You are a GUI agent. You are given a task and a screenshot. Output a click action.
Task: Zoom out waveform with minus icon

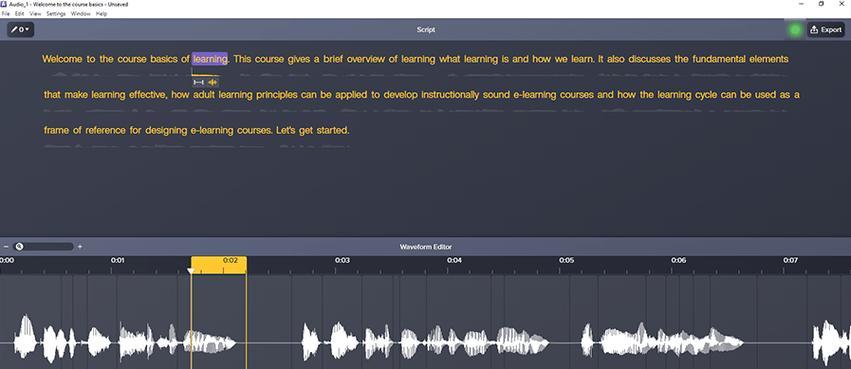(6, 246)
